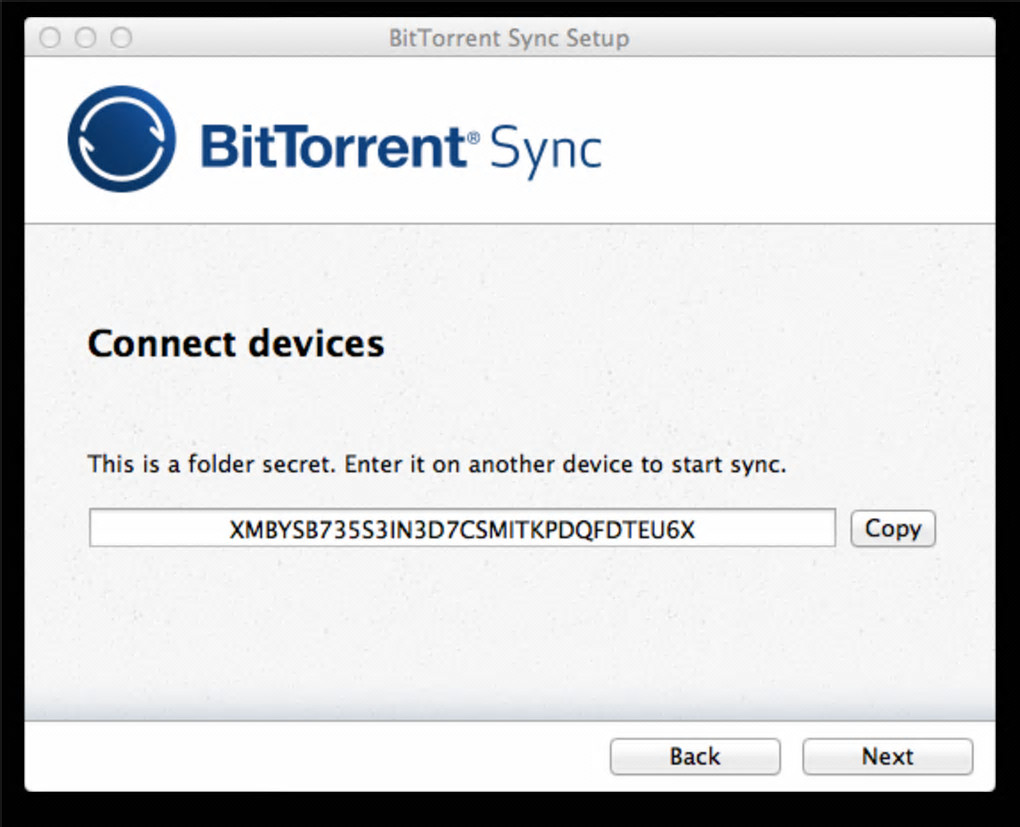Click the BitTorrent Sync circular arrows logo
The height and width of the screenshot is (827, 1020).
121,139
